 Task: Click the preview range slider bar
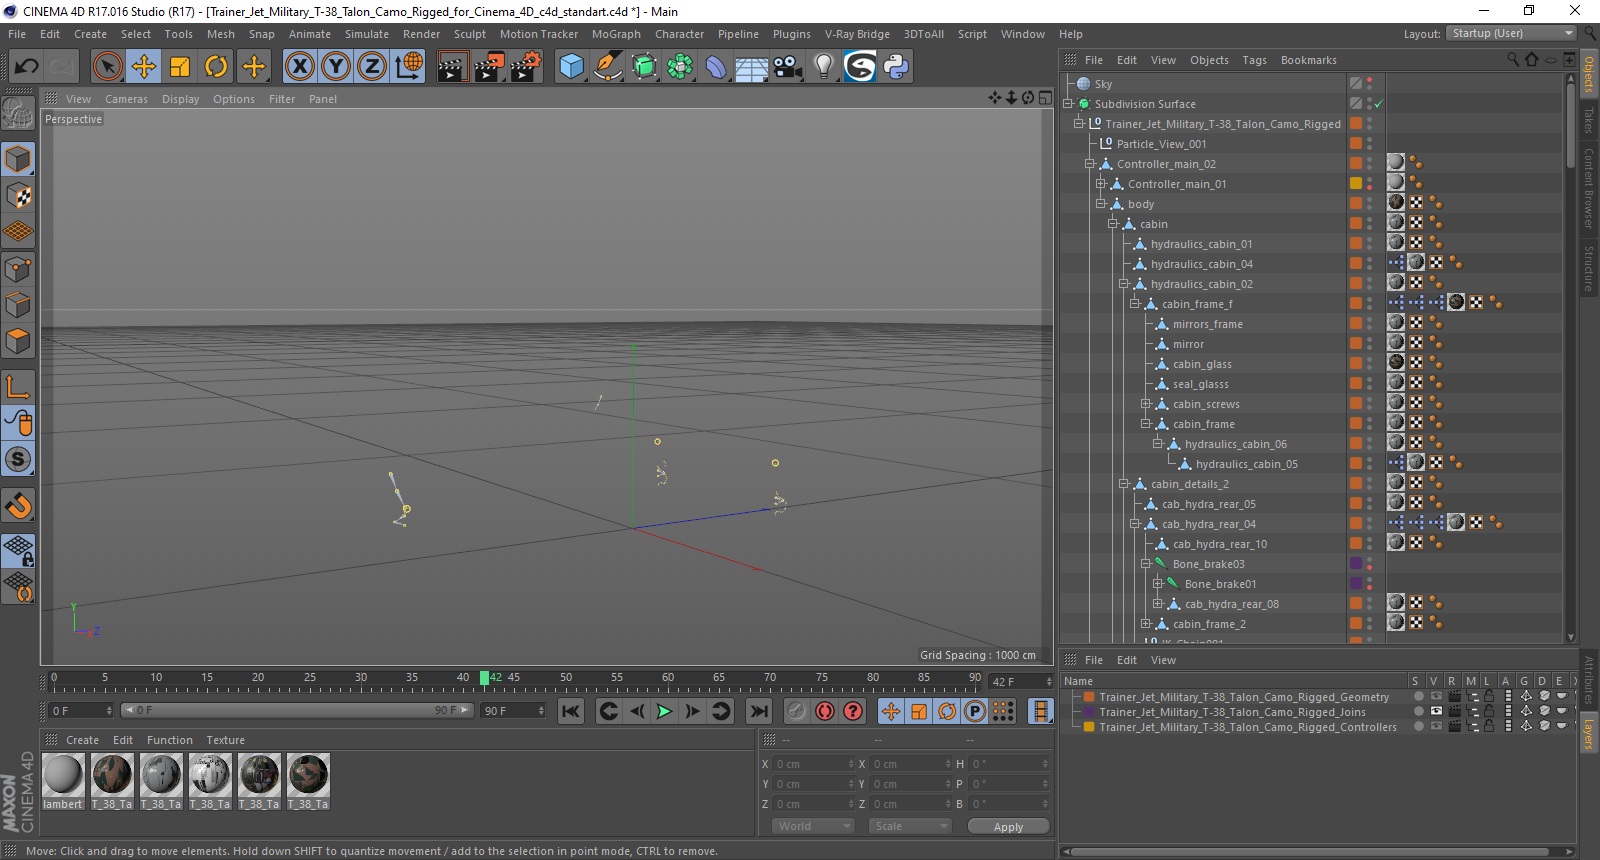click(295, 710)
